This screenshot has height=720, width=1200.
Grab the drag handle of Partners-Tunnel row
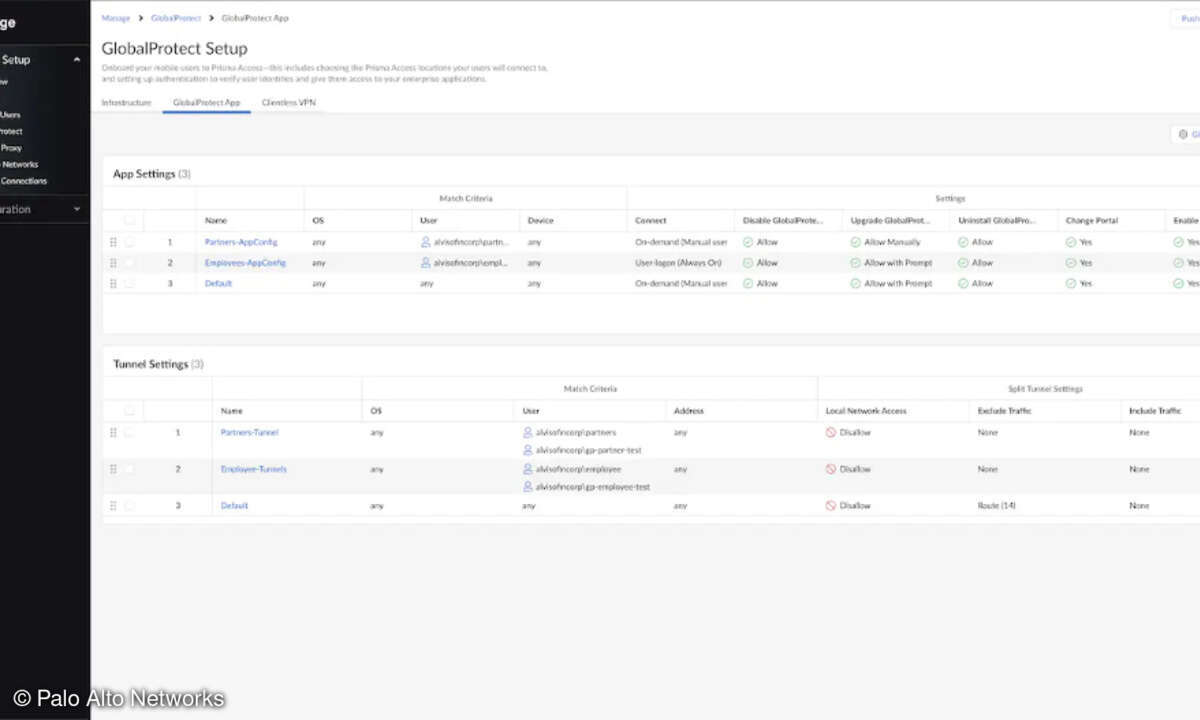click(113, 433)
